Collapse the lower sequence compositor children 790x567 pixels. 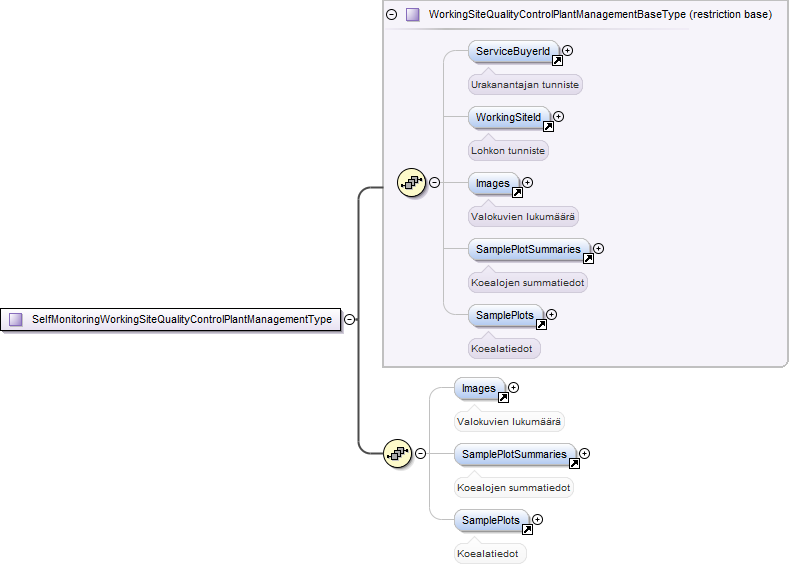coord(420,454)
